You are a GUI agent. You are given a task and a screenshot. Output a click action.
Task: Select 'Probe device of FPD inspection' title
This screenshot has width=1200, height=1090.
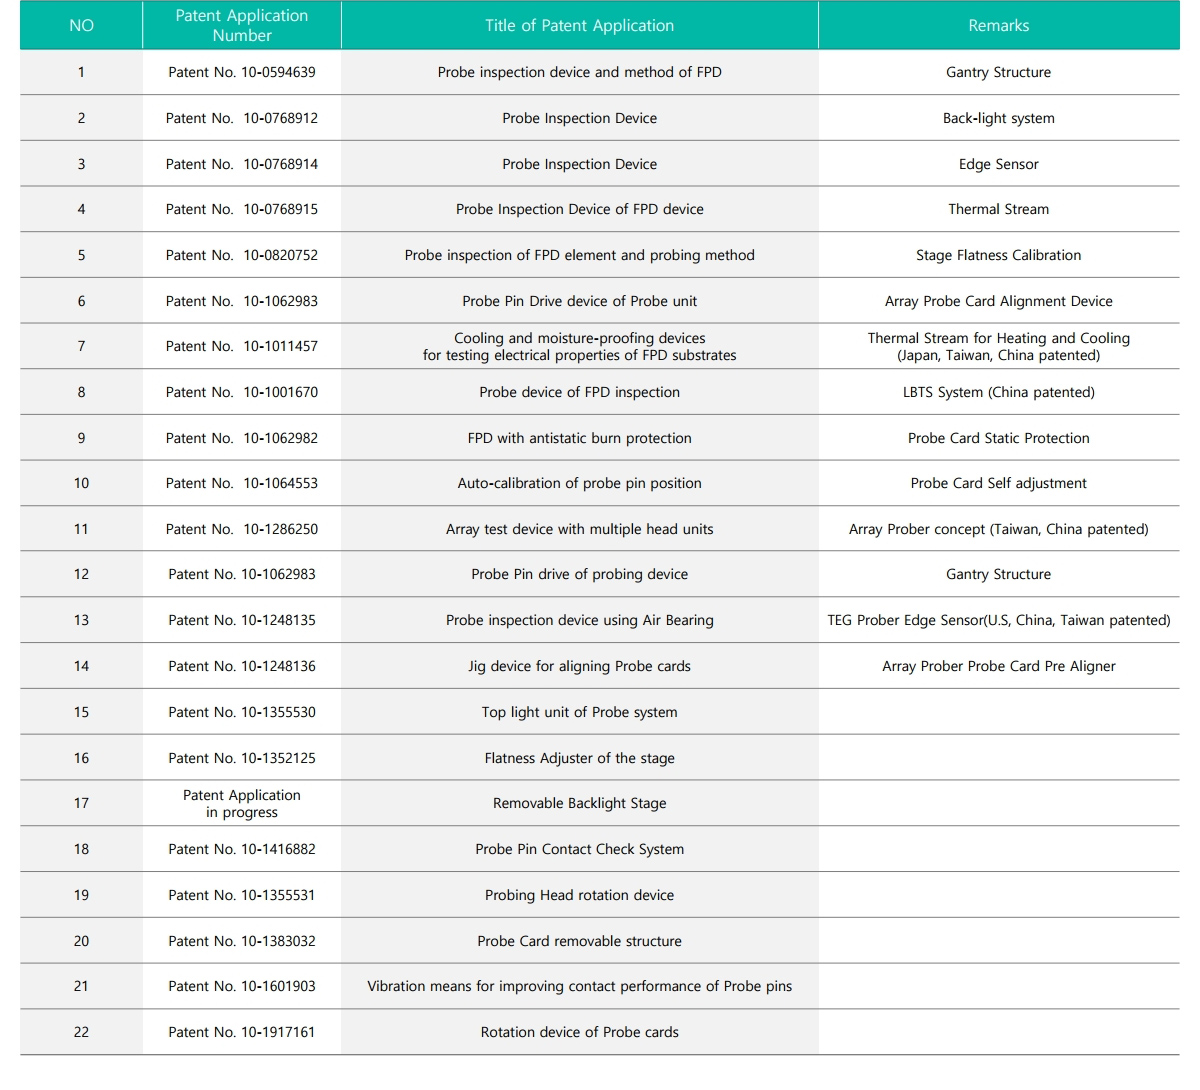tap(579, 392)
